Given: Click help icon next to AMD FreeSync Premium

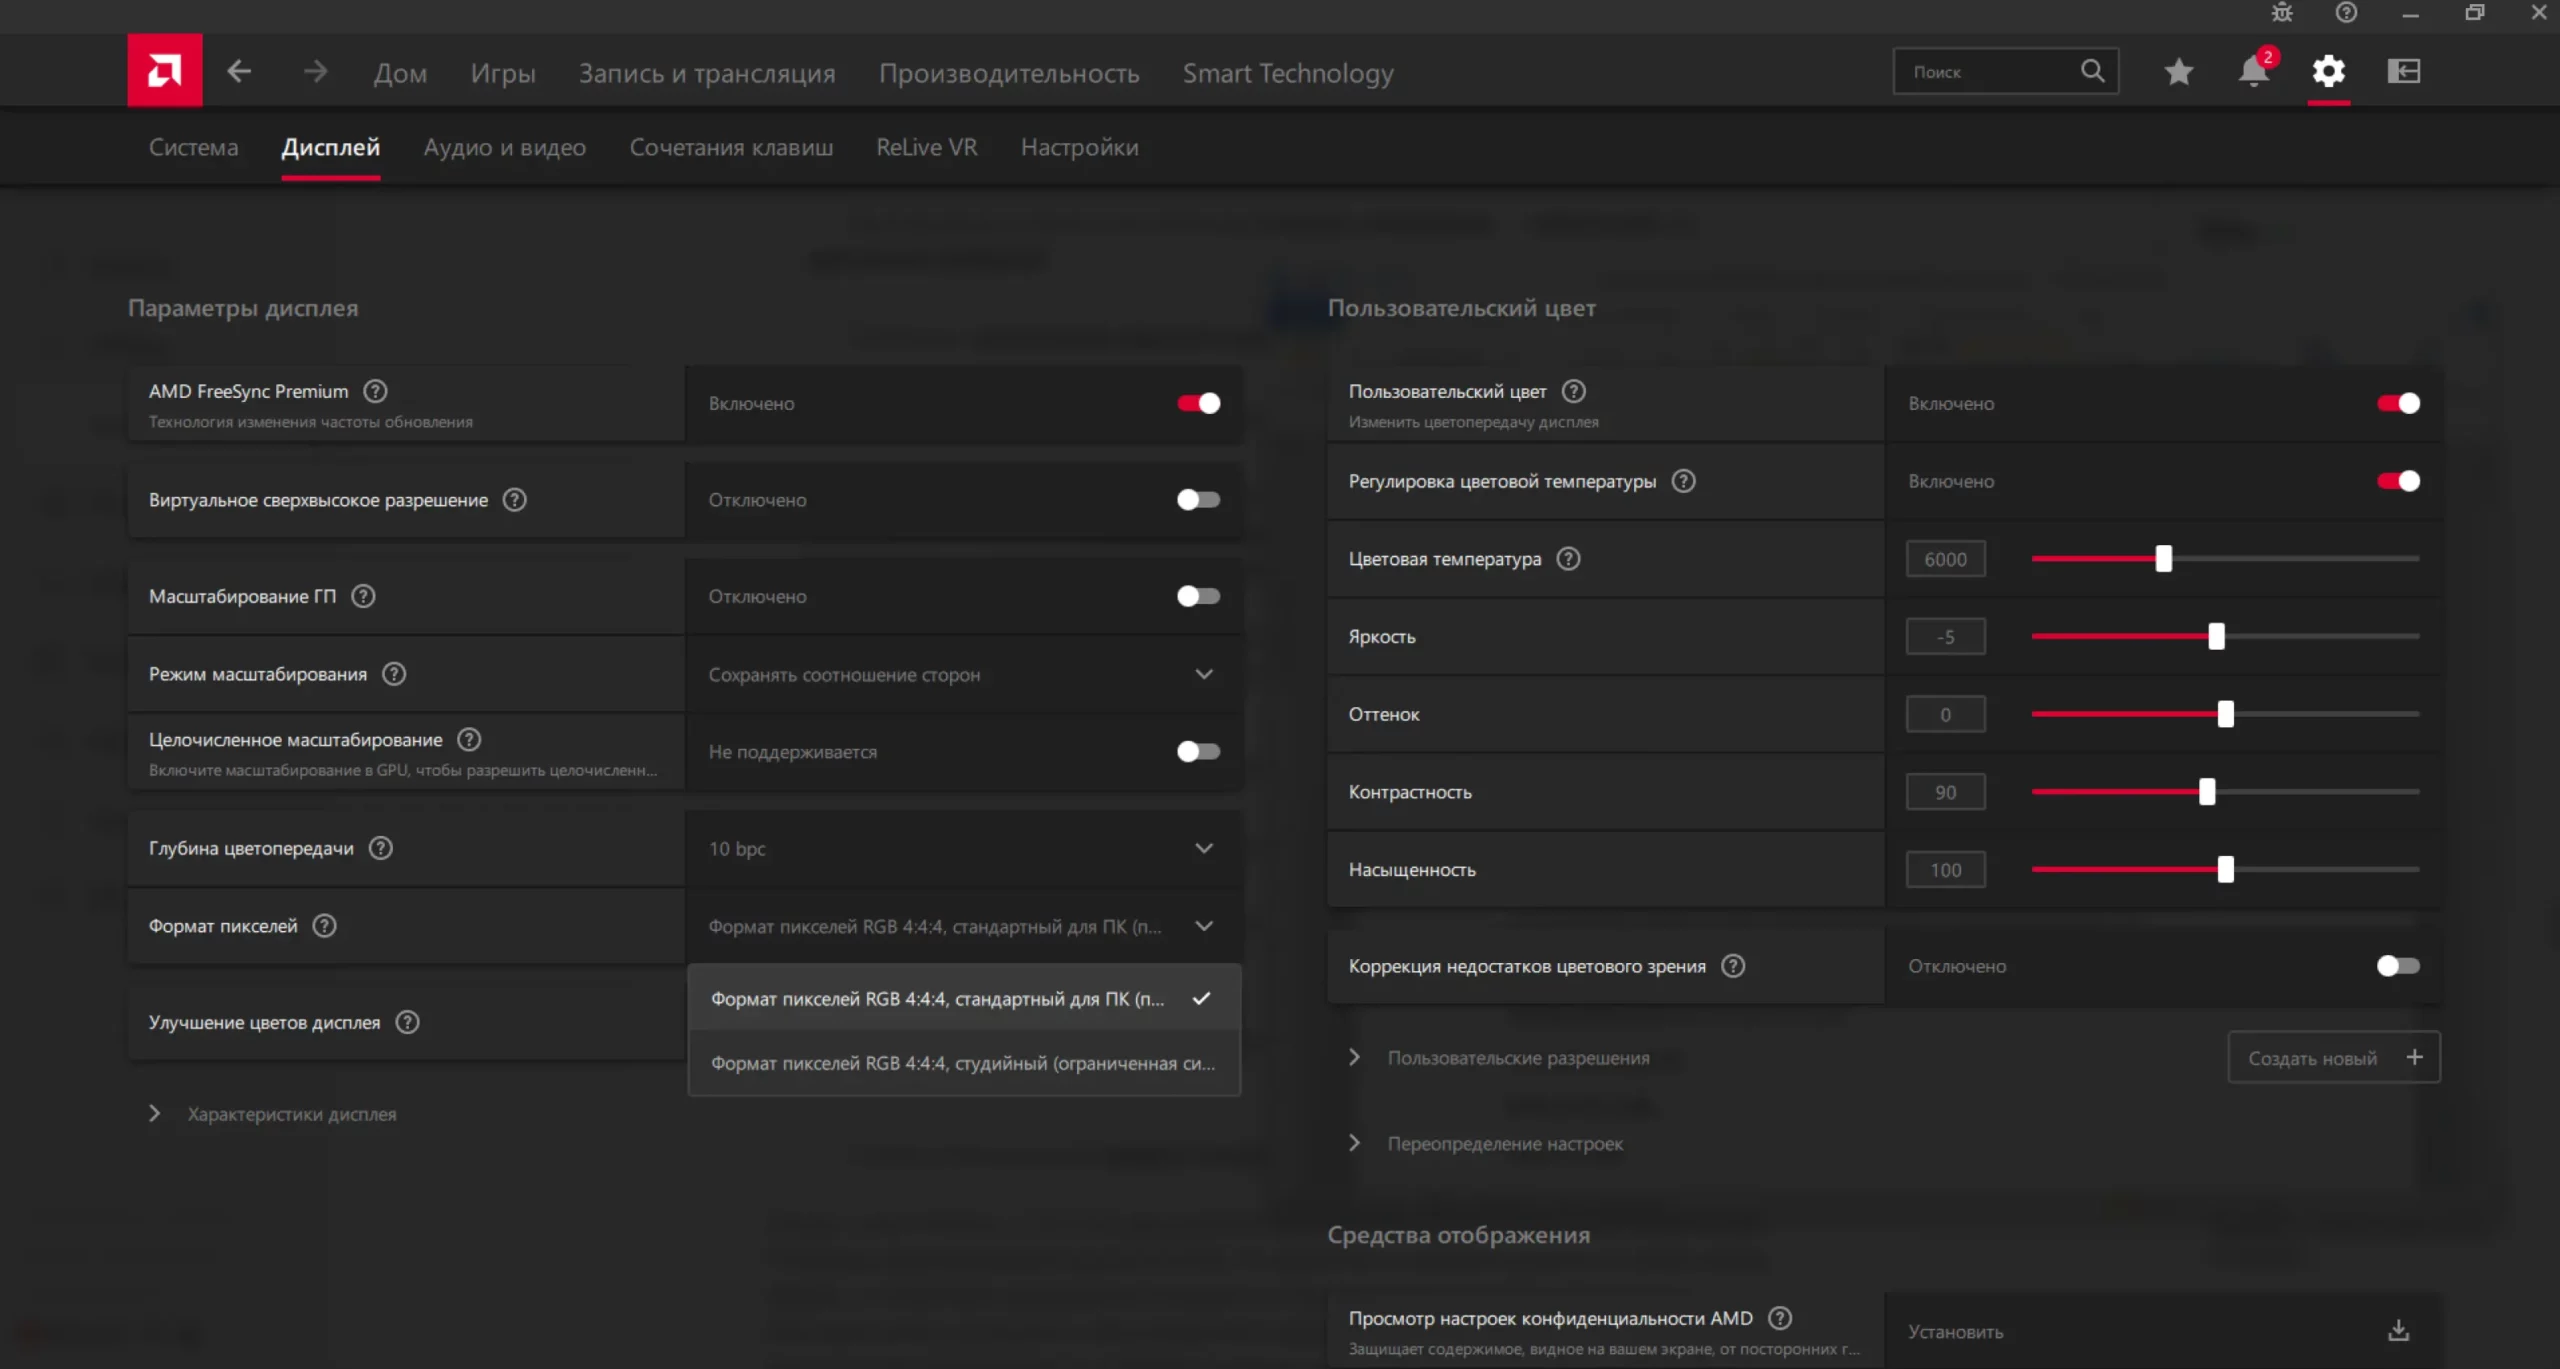Looking at the screenshot, I should click(x=375, y=391).
